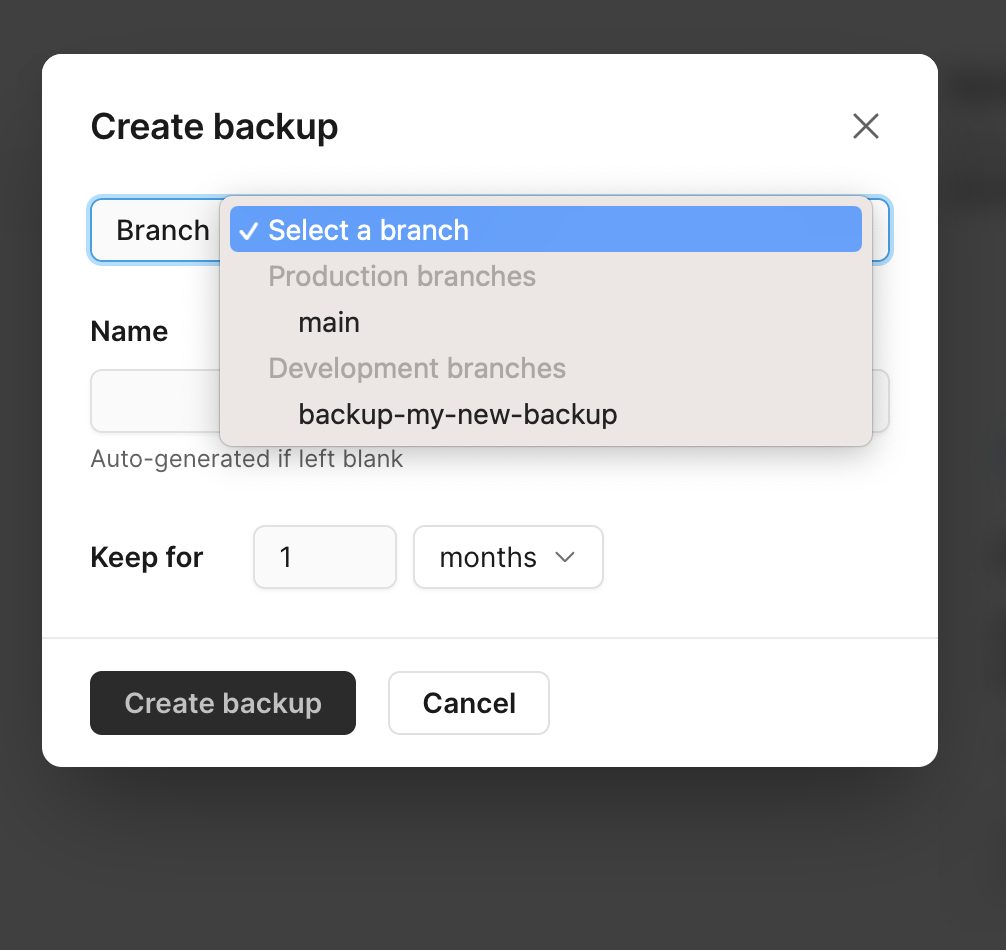Click the Development branches group header
The image size is (1006, 950).
click(417, 368)
